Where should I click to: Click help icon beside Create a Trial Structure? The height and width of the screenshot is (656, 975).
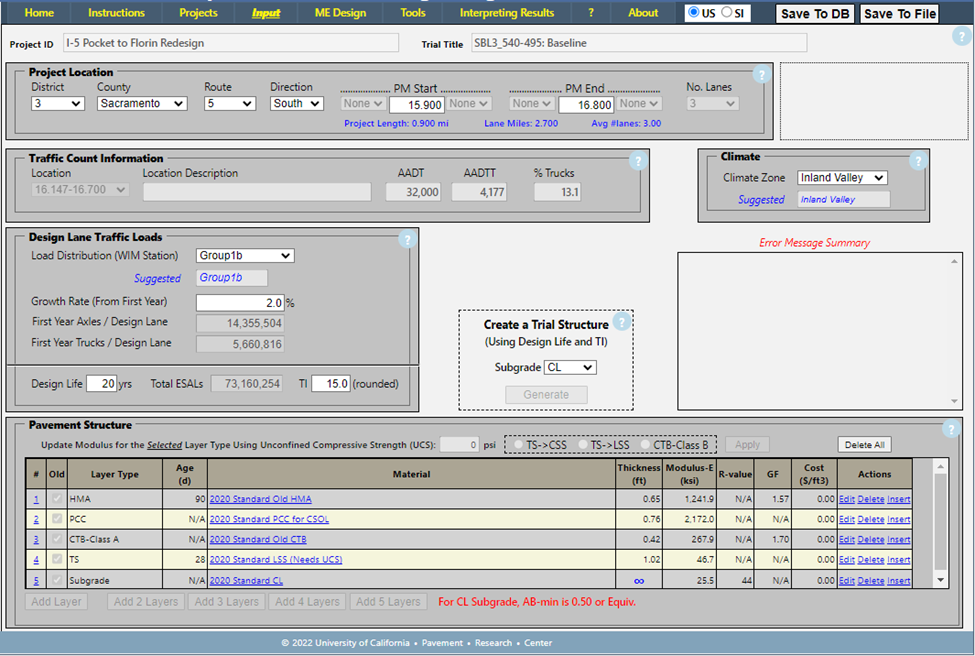point(621,322)
